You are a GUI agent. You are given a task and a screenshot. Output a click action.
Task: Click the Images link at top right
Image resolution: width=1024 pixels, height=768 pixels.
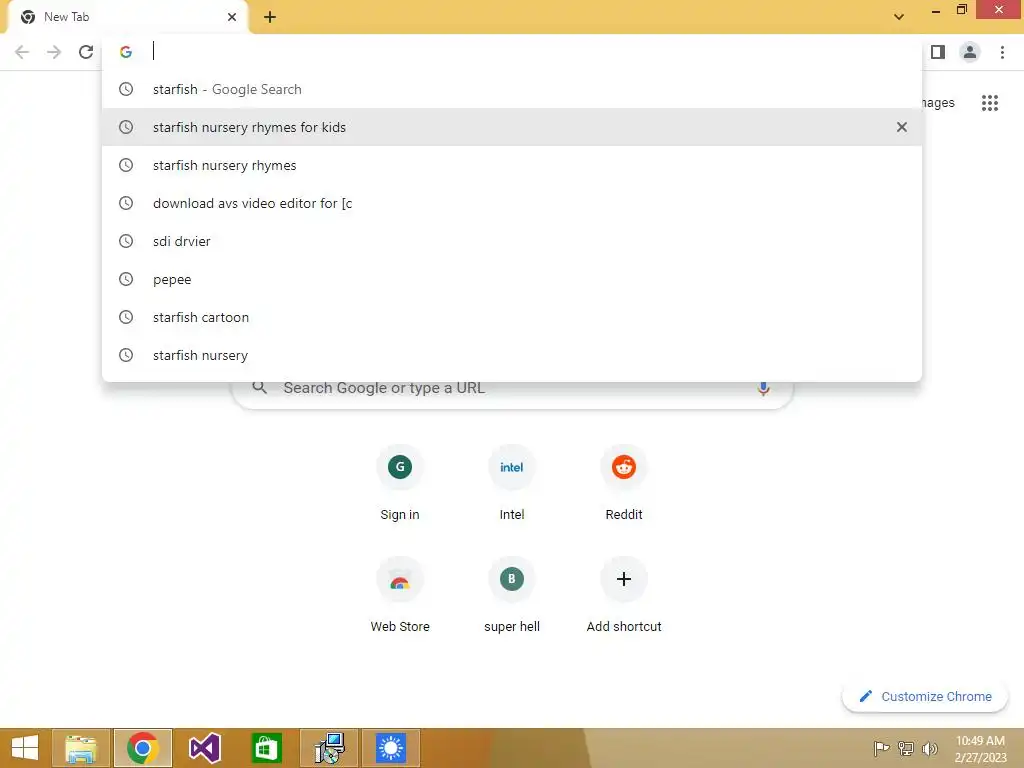(938, 103)
